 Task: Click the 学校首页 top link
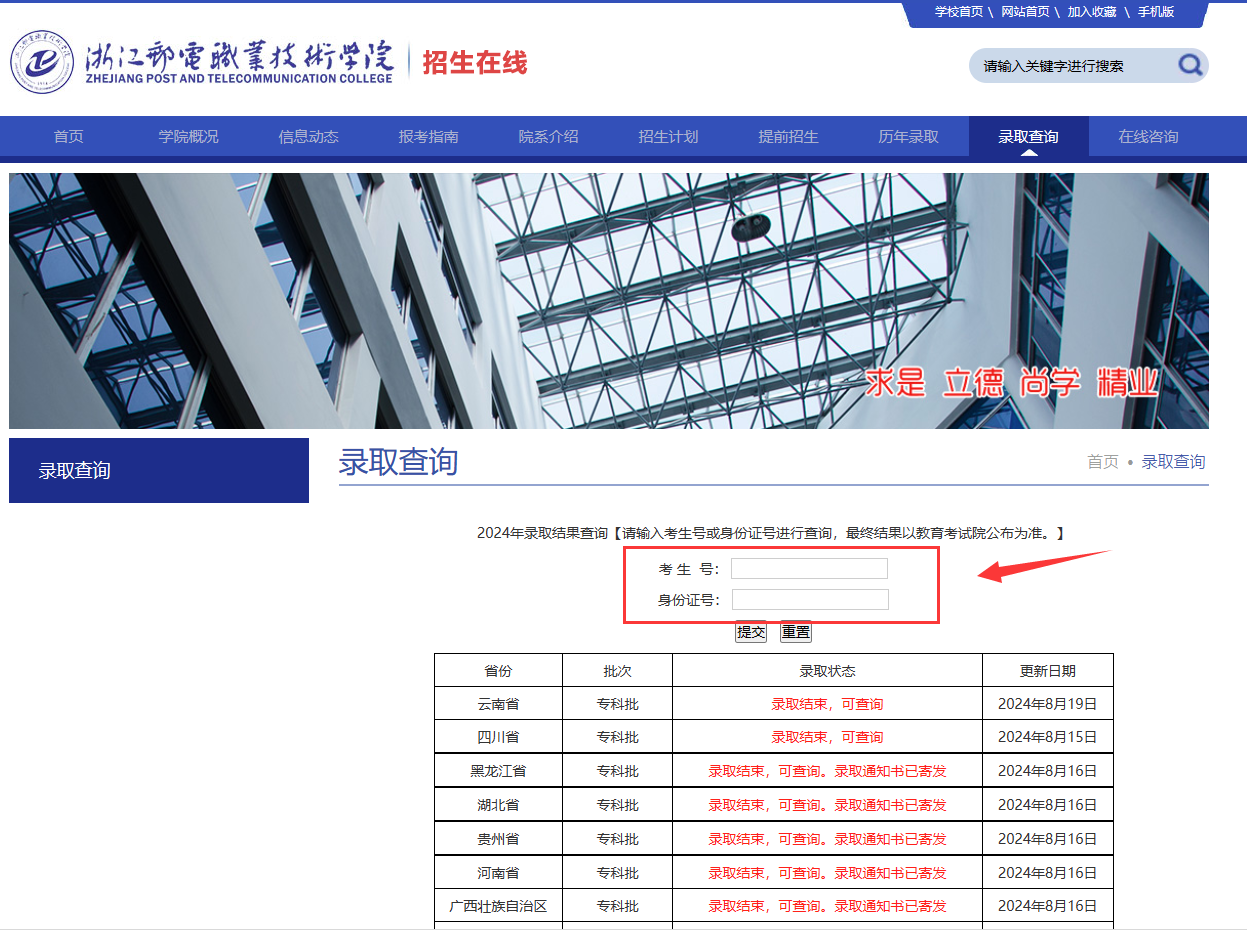coord(959,12)
